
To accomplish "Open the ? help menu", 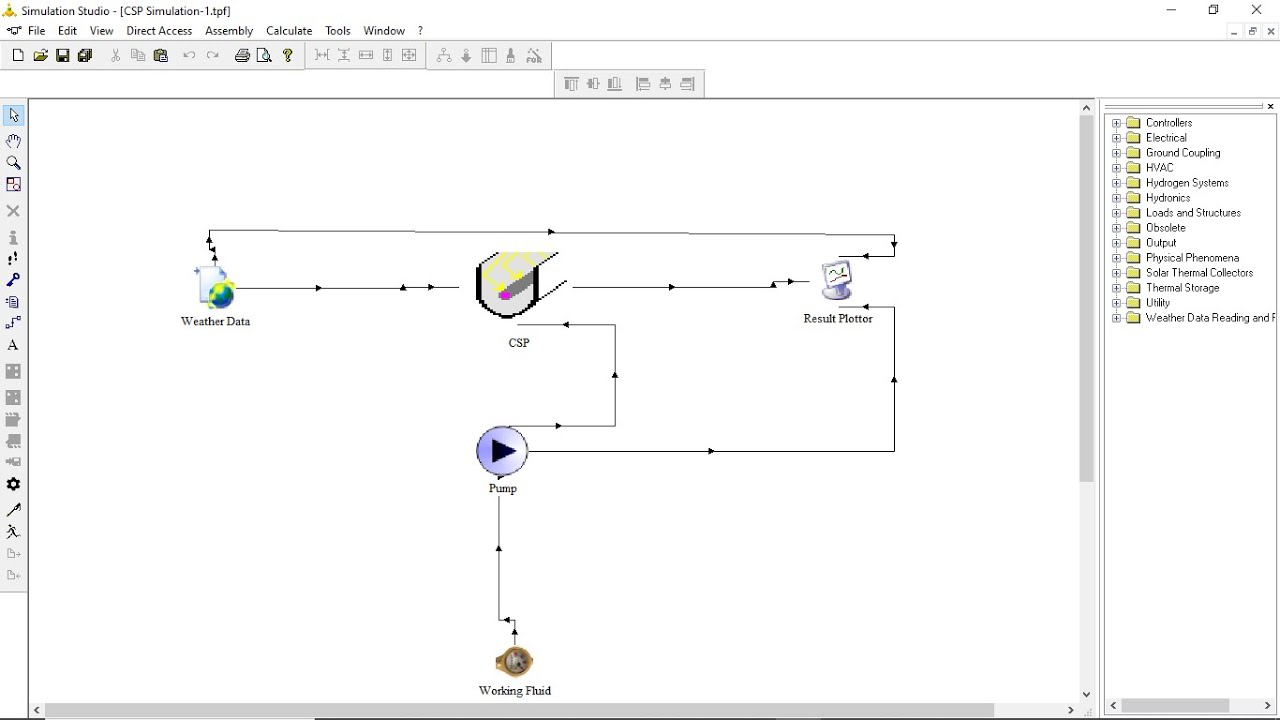I will (420, 31).
